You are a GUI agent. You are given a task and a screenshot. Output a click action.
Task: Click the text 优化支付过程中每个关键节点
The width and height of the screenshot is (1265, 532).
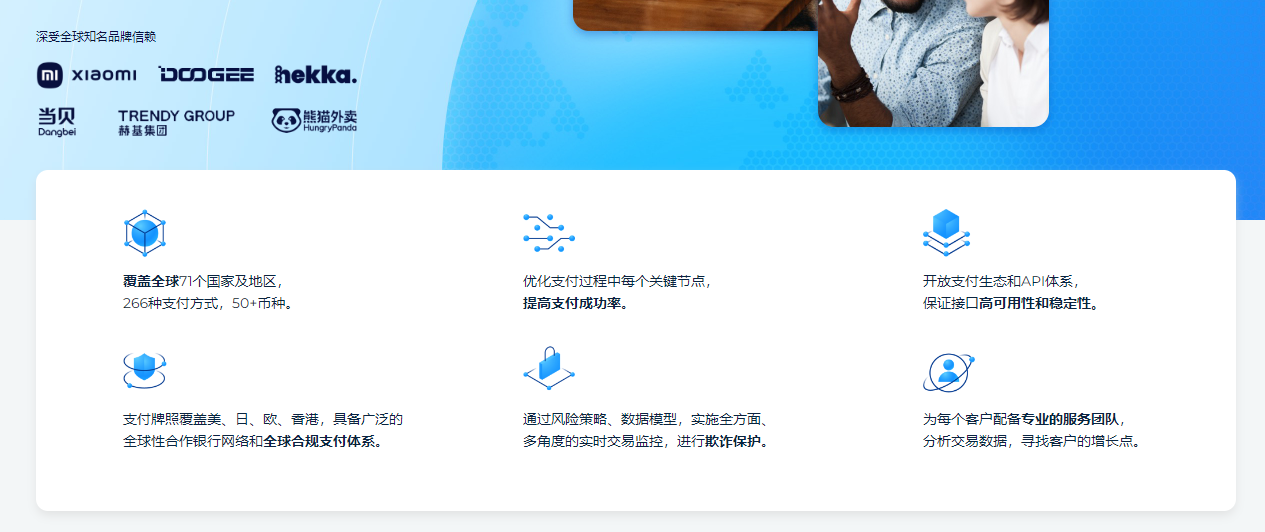(x=617, y=281)
